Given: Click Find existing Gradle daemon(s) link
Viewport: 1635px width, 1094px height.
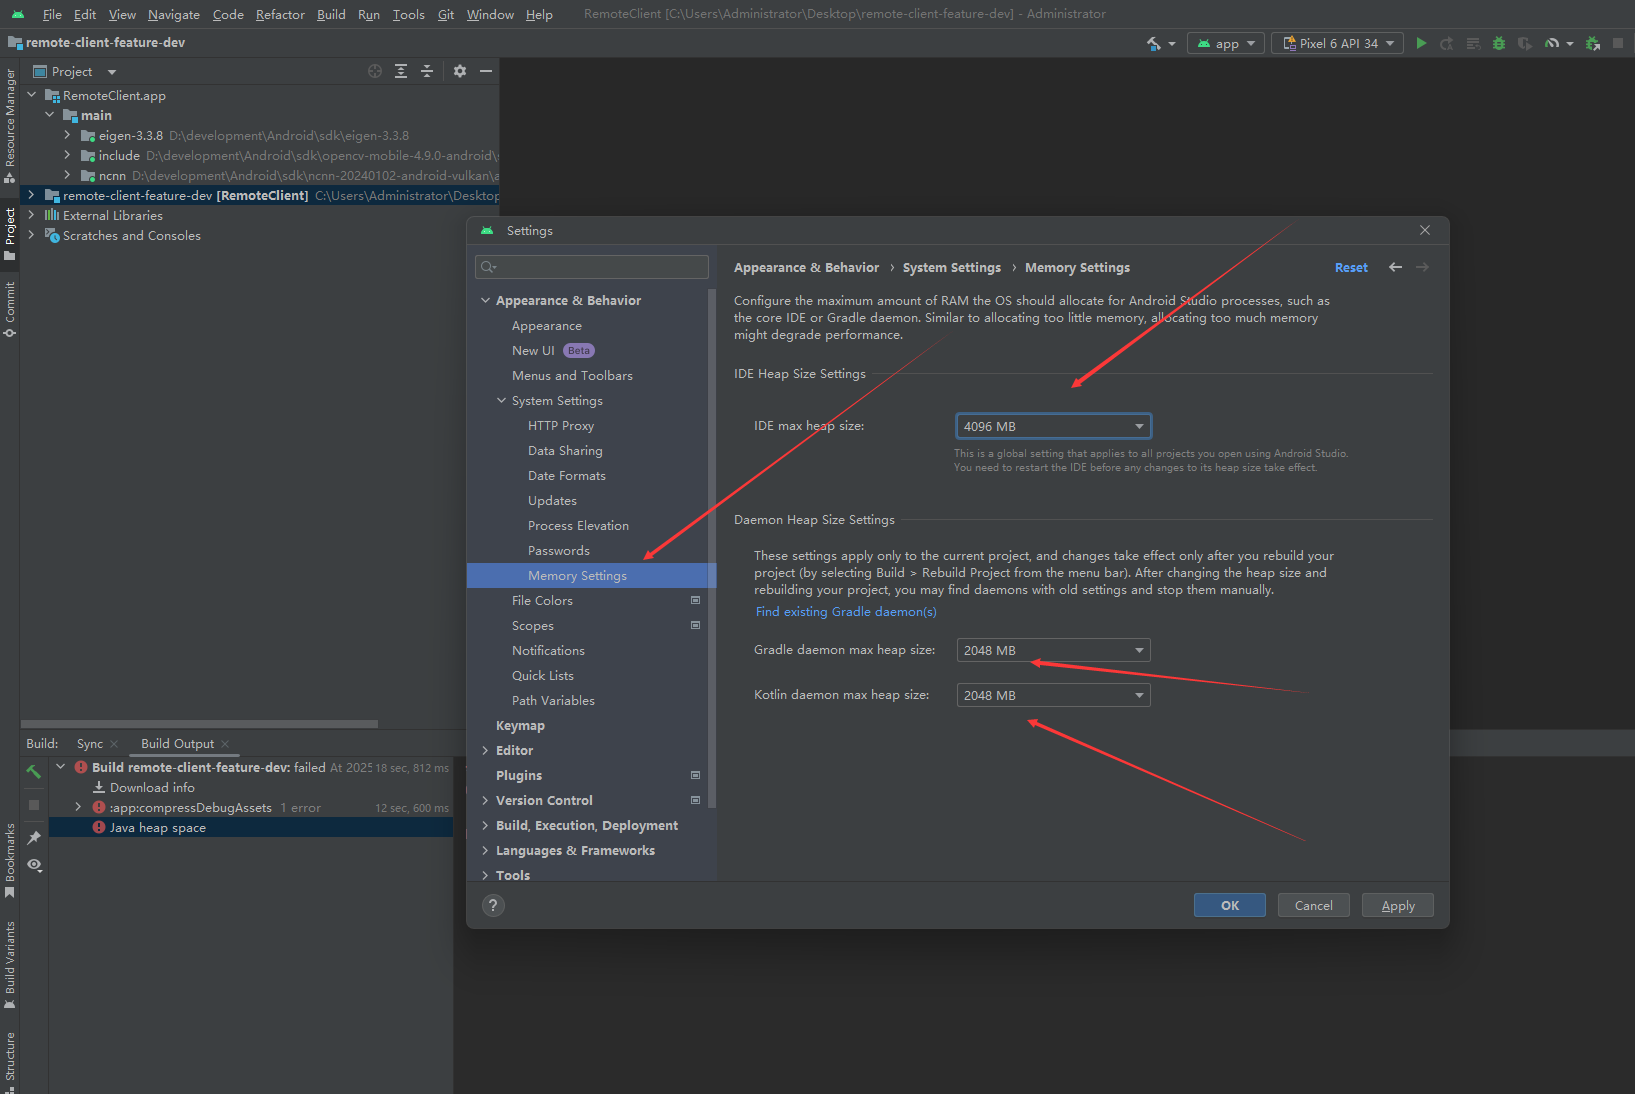Looking at the screenshot, I should point(846,611).
